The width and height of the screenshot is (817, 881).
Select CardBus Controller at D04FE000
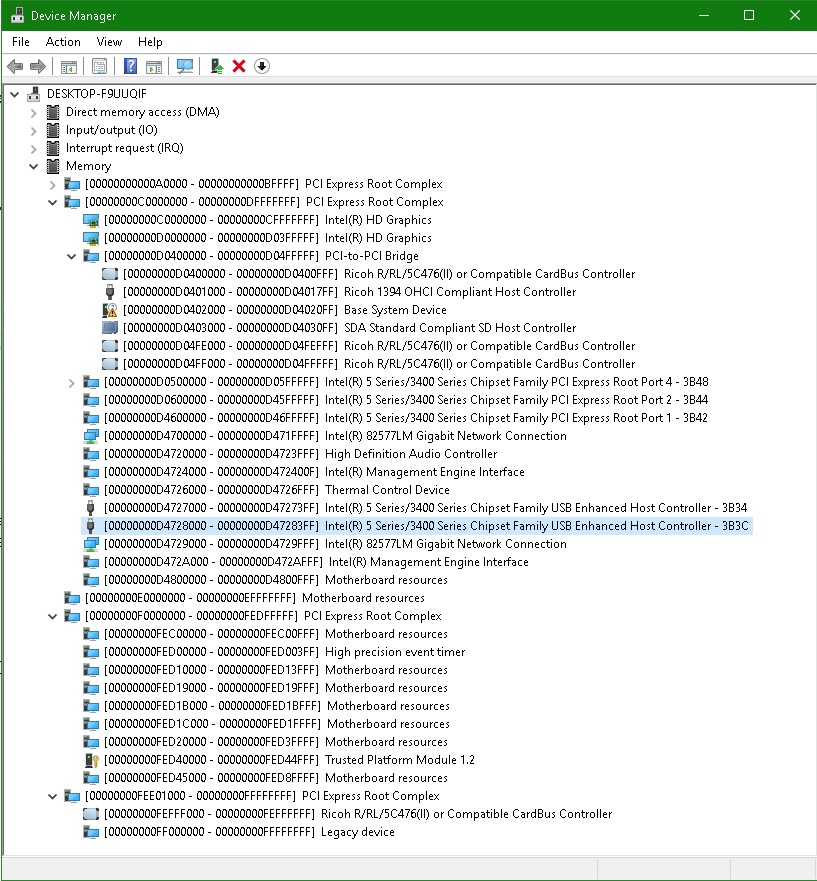click(x=379, y=346)
